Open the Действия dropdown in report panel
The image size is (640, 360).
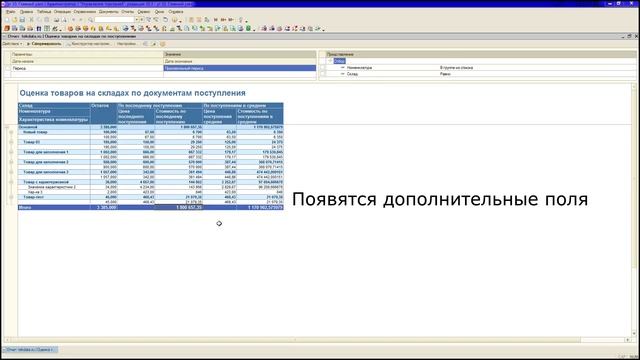[12, 44]
